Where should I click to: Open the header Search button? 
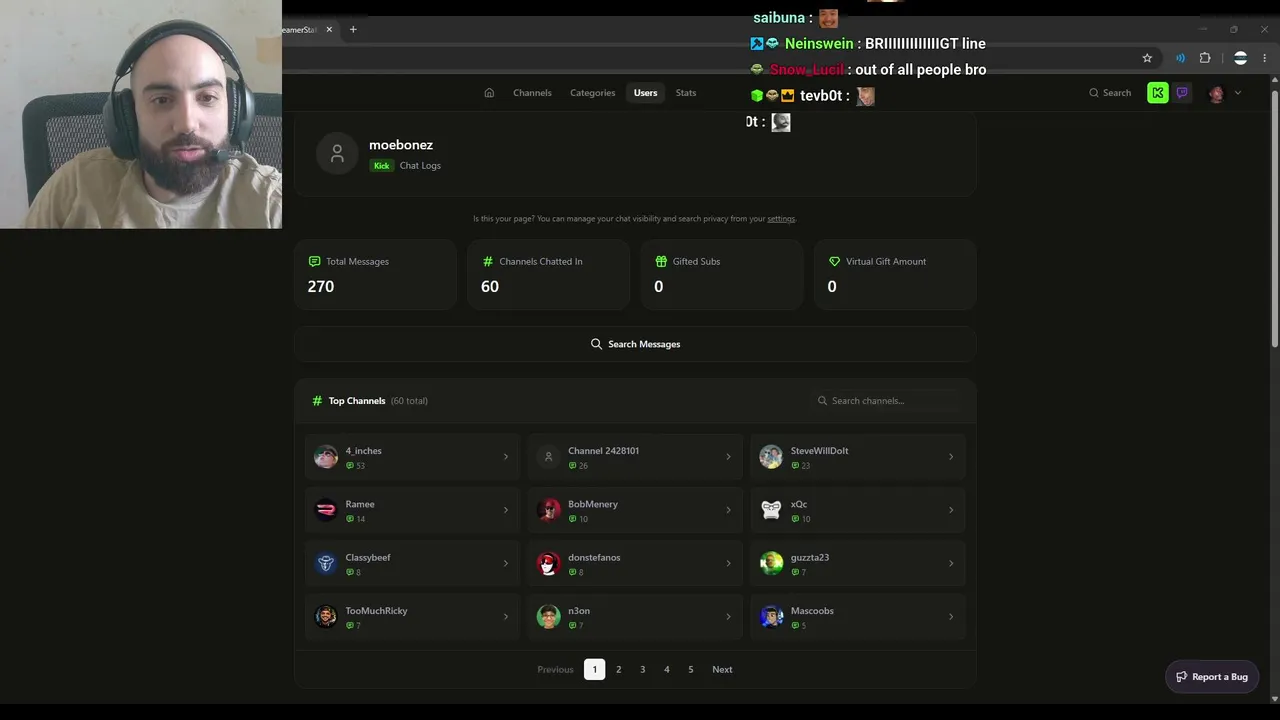(1110, 93)
